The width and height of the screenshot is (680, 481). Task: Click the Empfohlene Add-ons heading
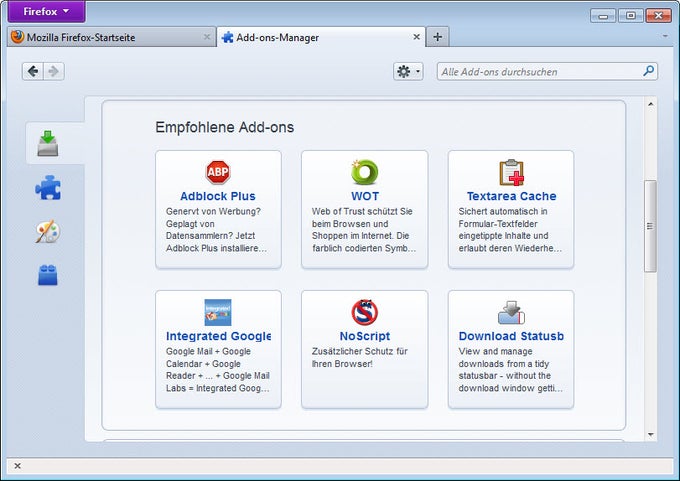pyautogui.click(x=225, y=127)
